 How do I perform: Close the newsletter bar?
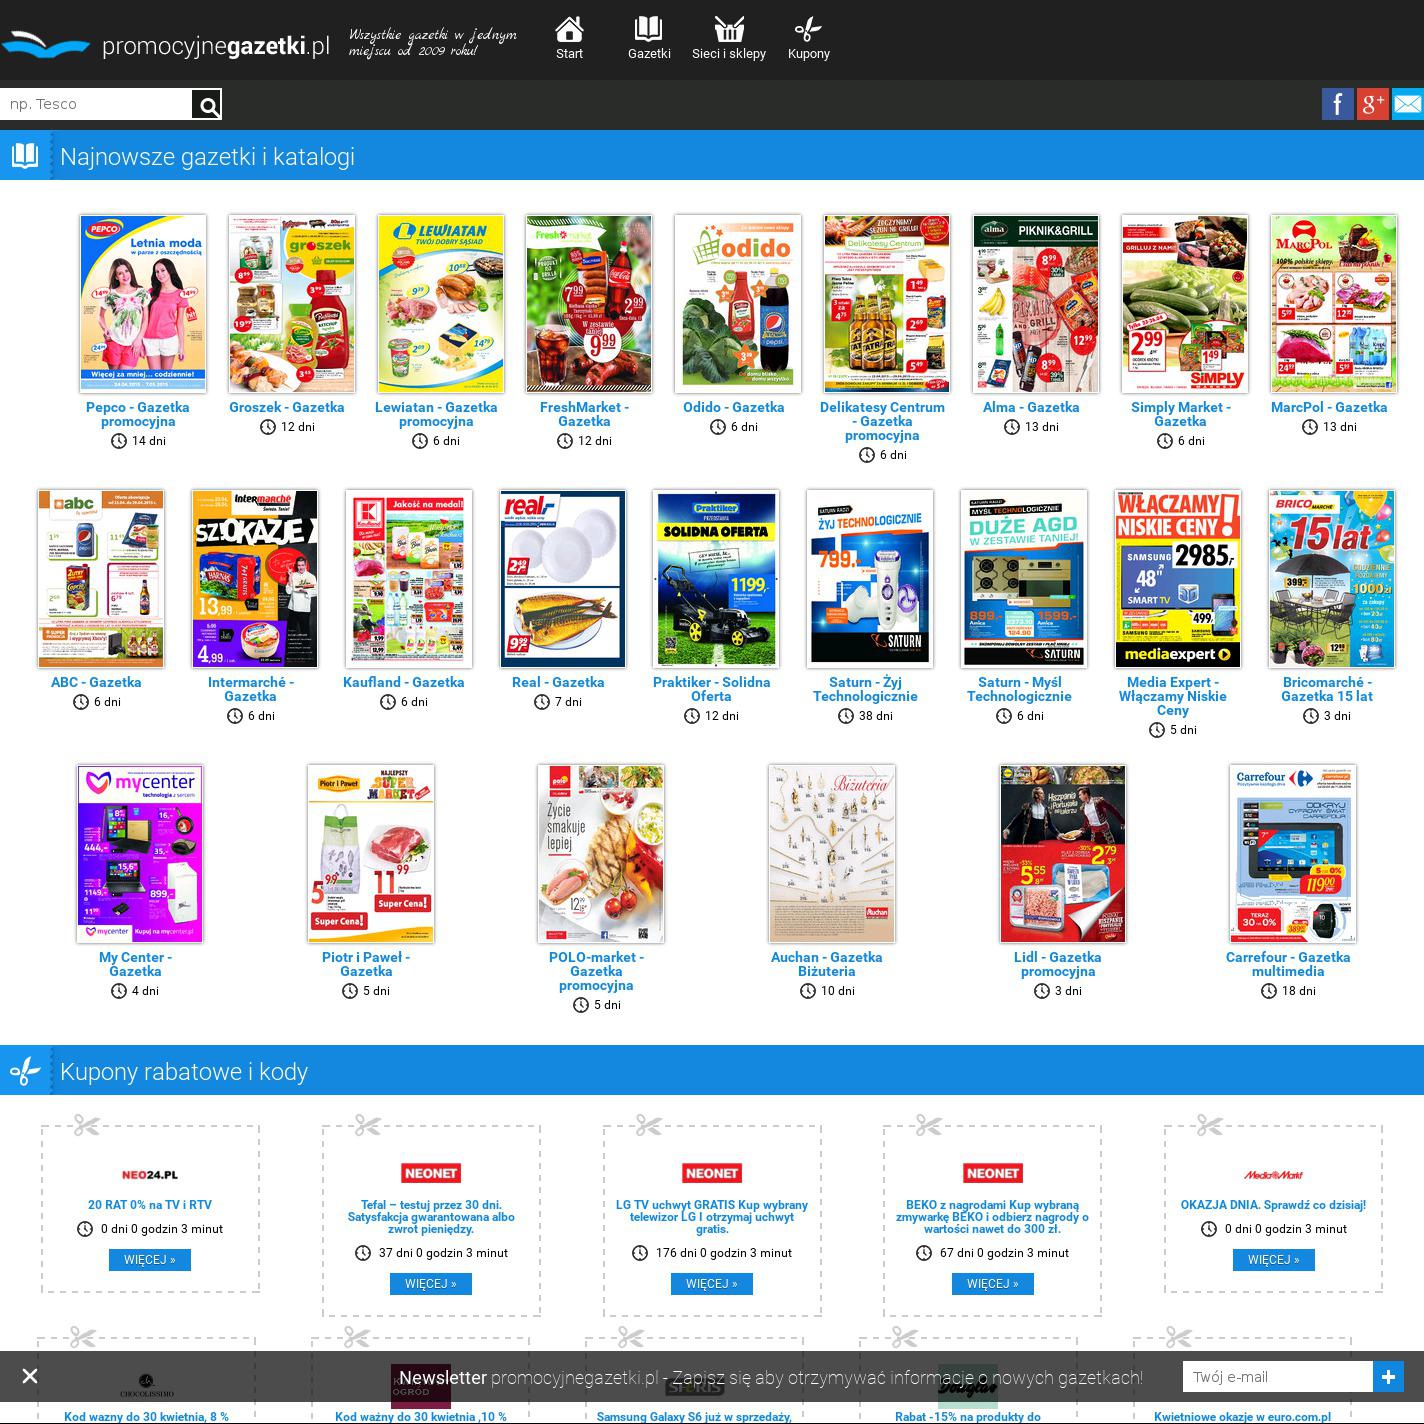point(30,1376)
